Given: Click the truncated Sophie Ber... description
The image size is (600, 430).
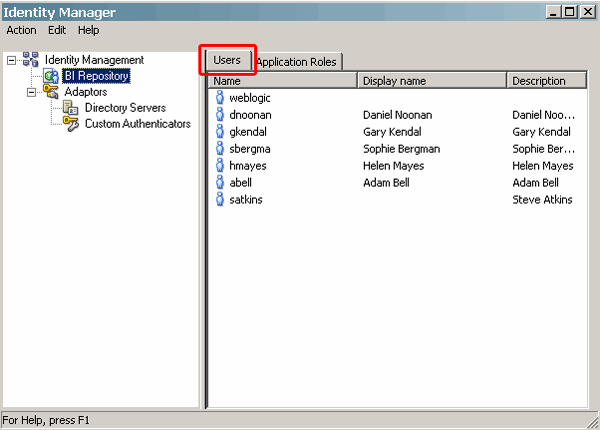Looking at the screenshot, I should coord(543,149).
